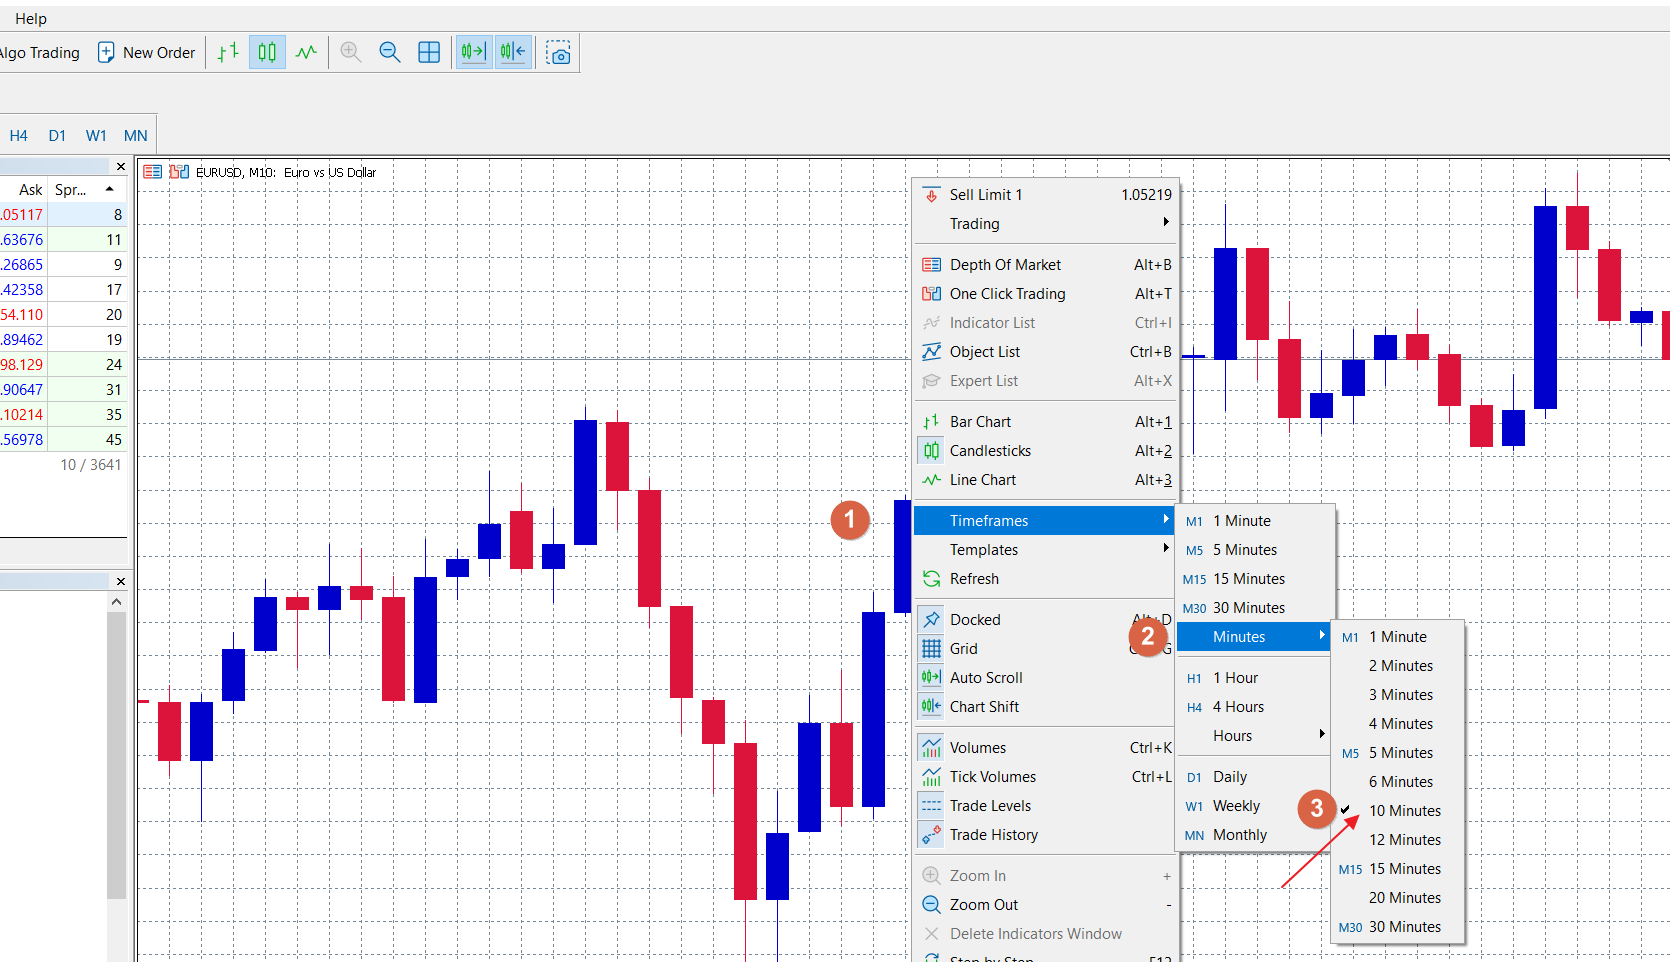Image resolution: width=1670 pixels, height=962 pixels.
Task: Choose 12 Minutes in Minutes submenu
Action: [x=1398, y=840]
